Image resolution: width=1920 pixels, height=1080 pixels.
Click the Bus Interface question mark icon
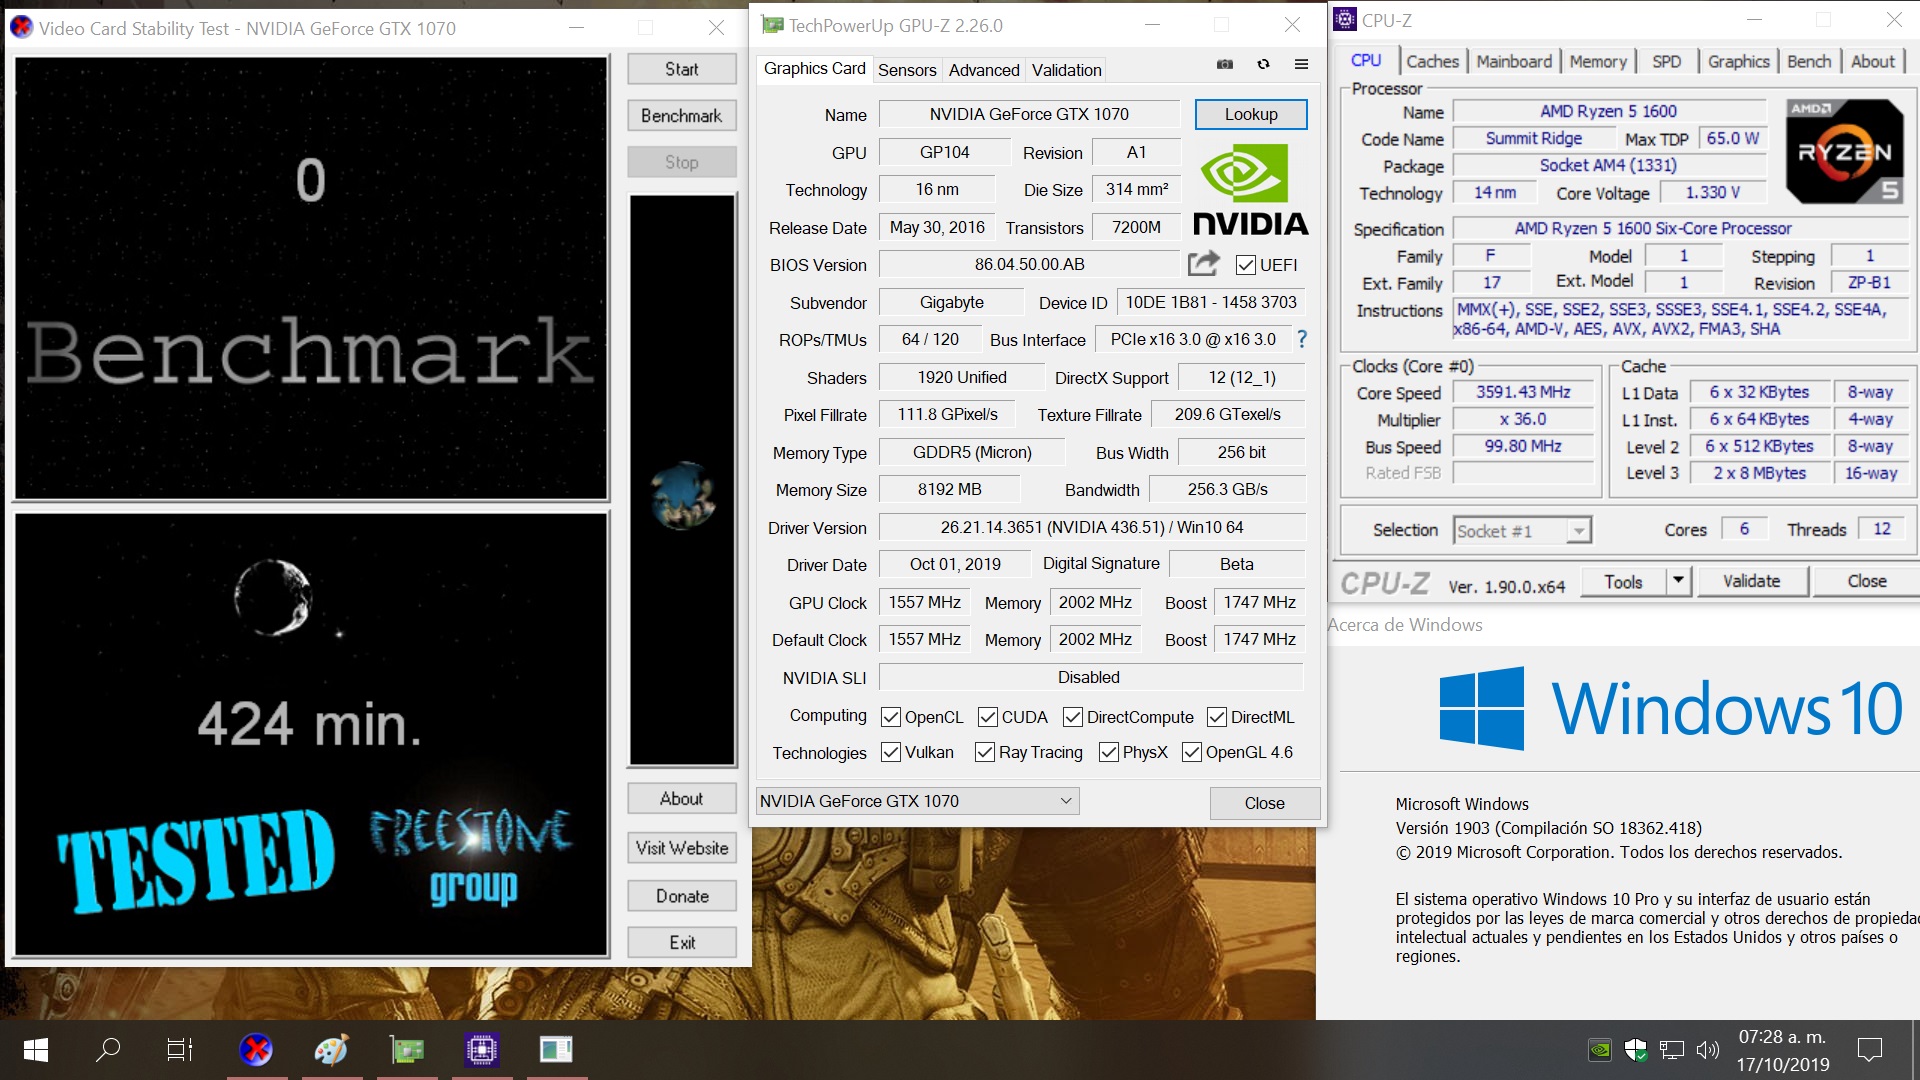(1301, 340)
